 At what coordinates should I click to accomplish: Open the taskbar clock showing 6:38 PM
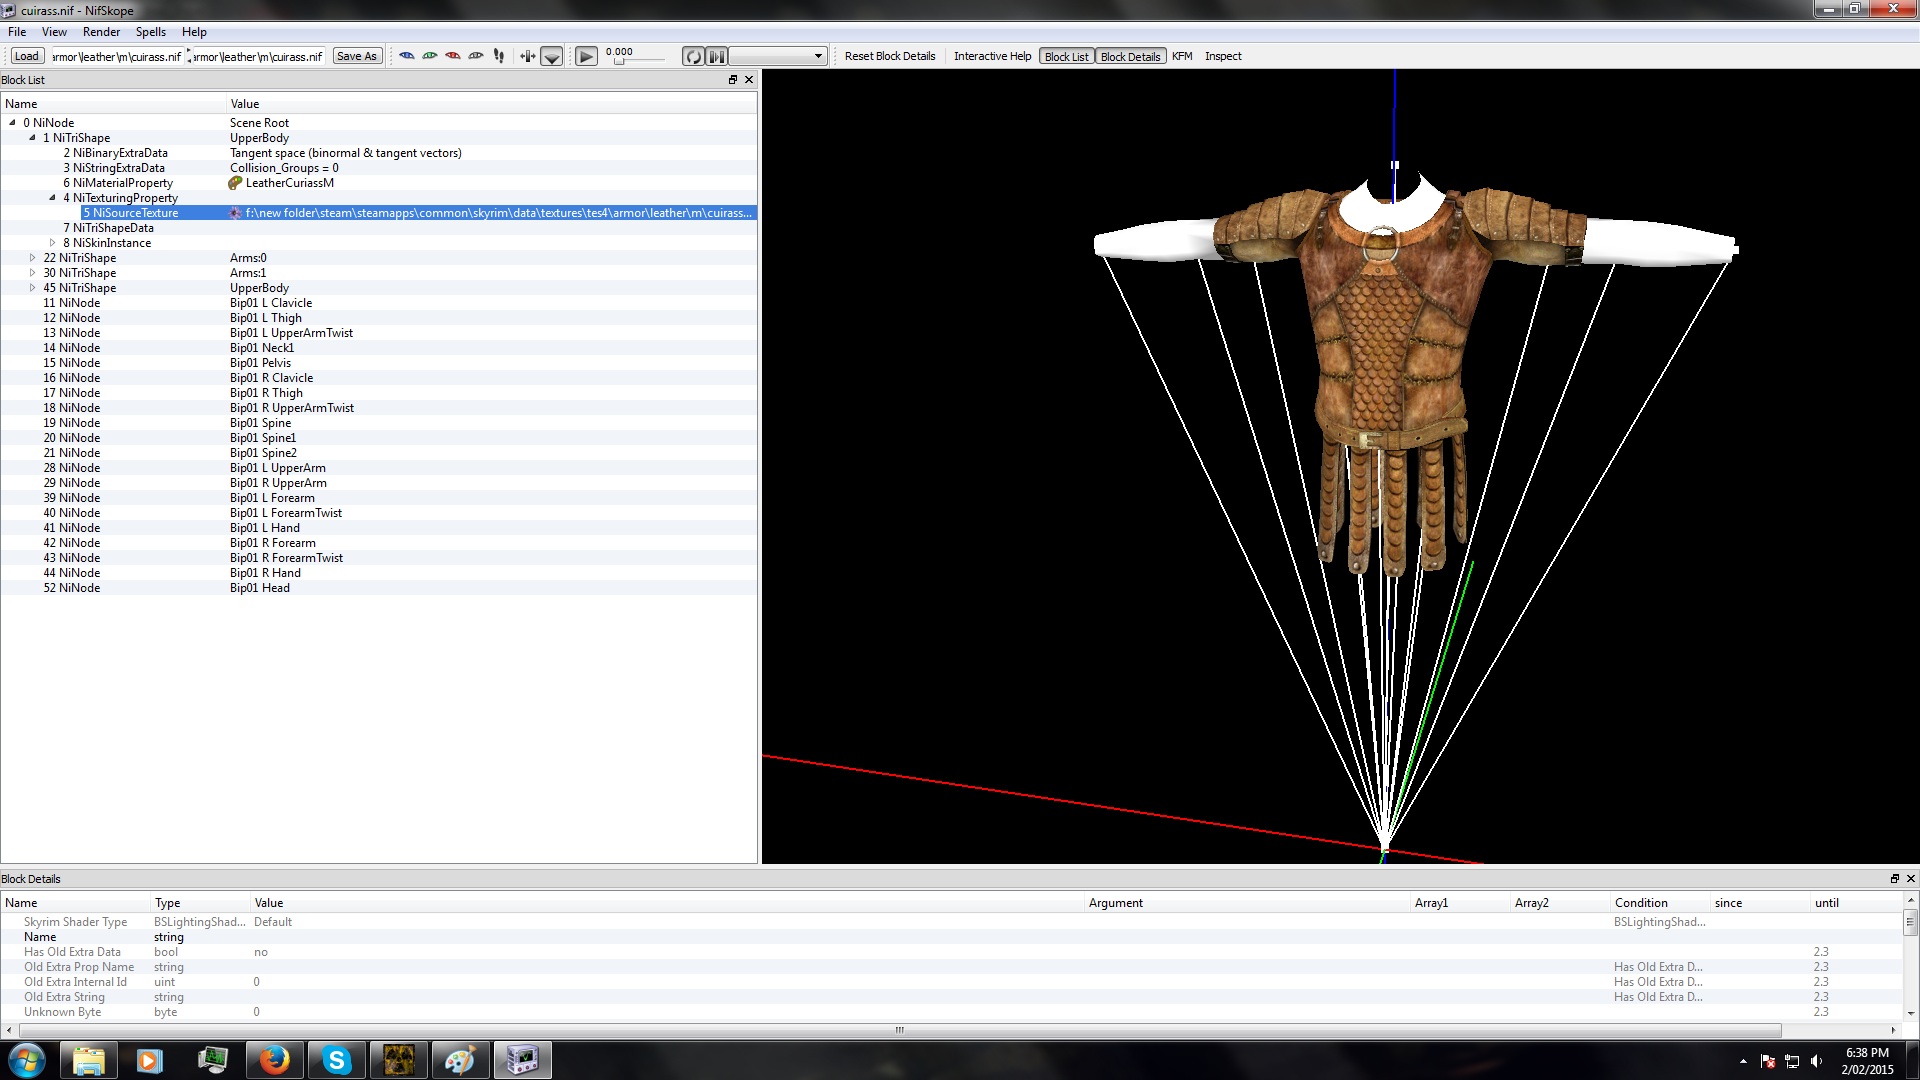tap(1867, 1061)
